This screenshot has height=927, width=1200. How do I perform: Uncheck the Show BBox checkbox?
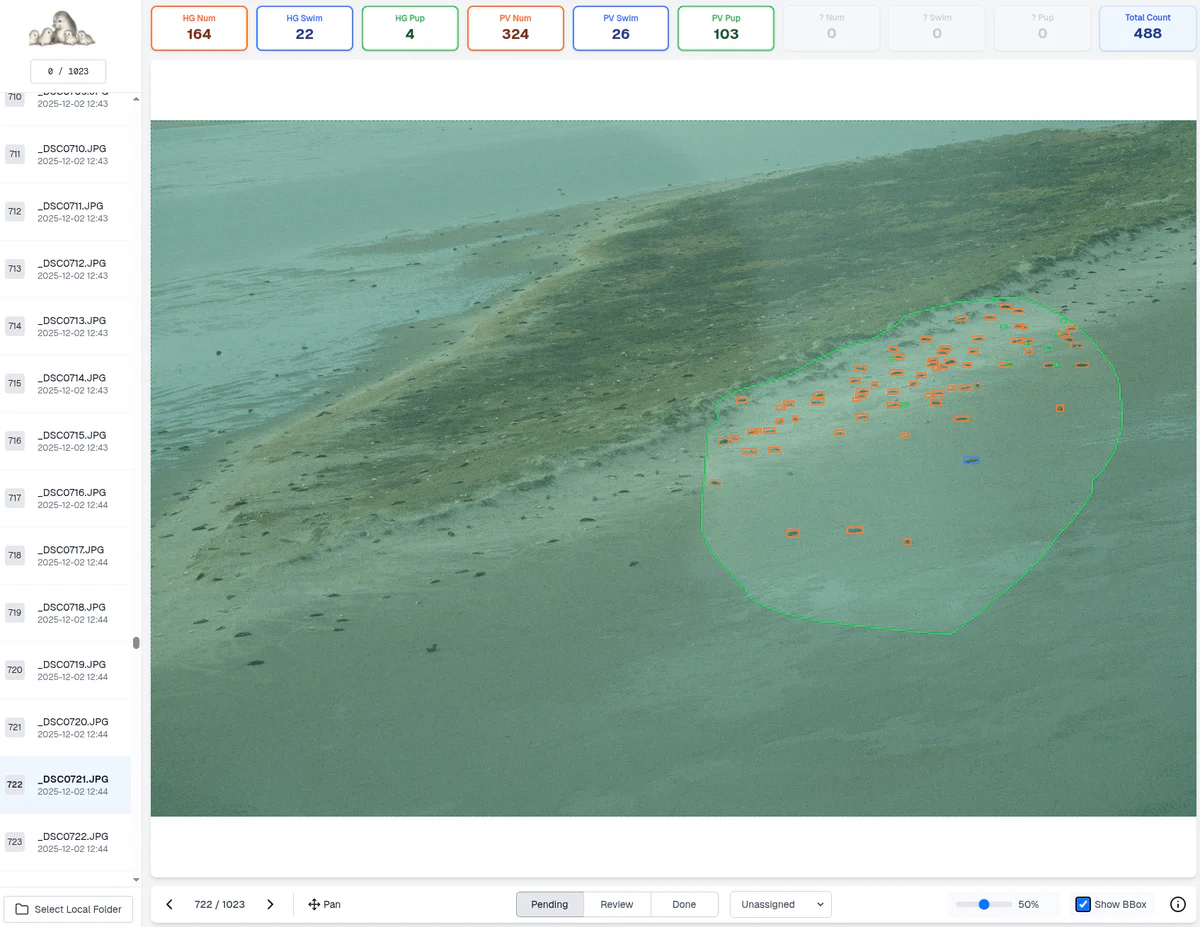coord(1082,904)
